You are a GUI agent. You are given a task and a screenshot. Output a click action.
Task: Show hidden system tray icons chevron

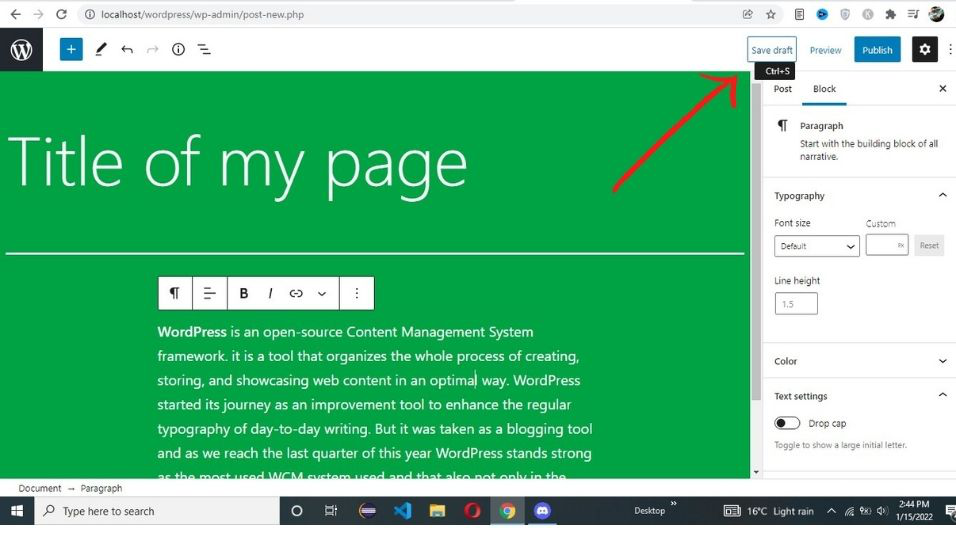click(x=831, y=511)
